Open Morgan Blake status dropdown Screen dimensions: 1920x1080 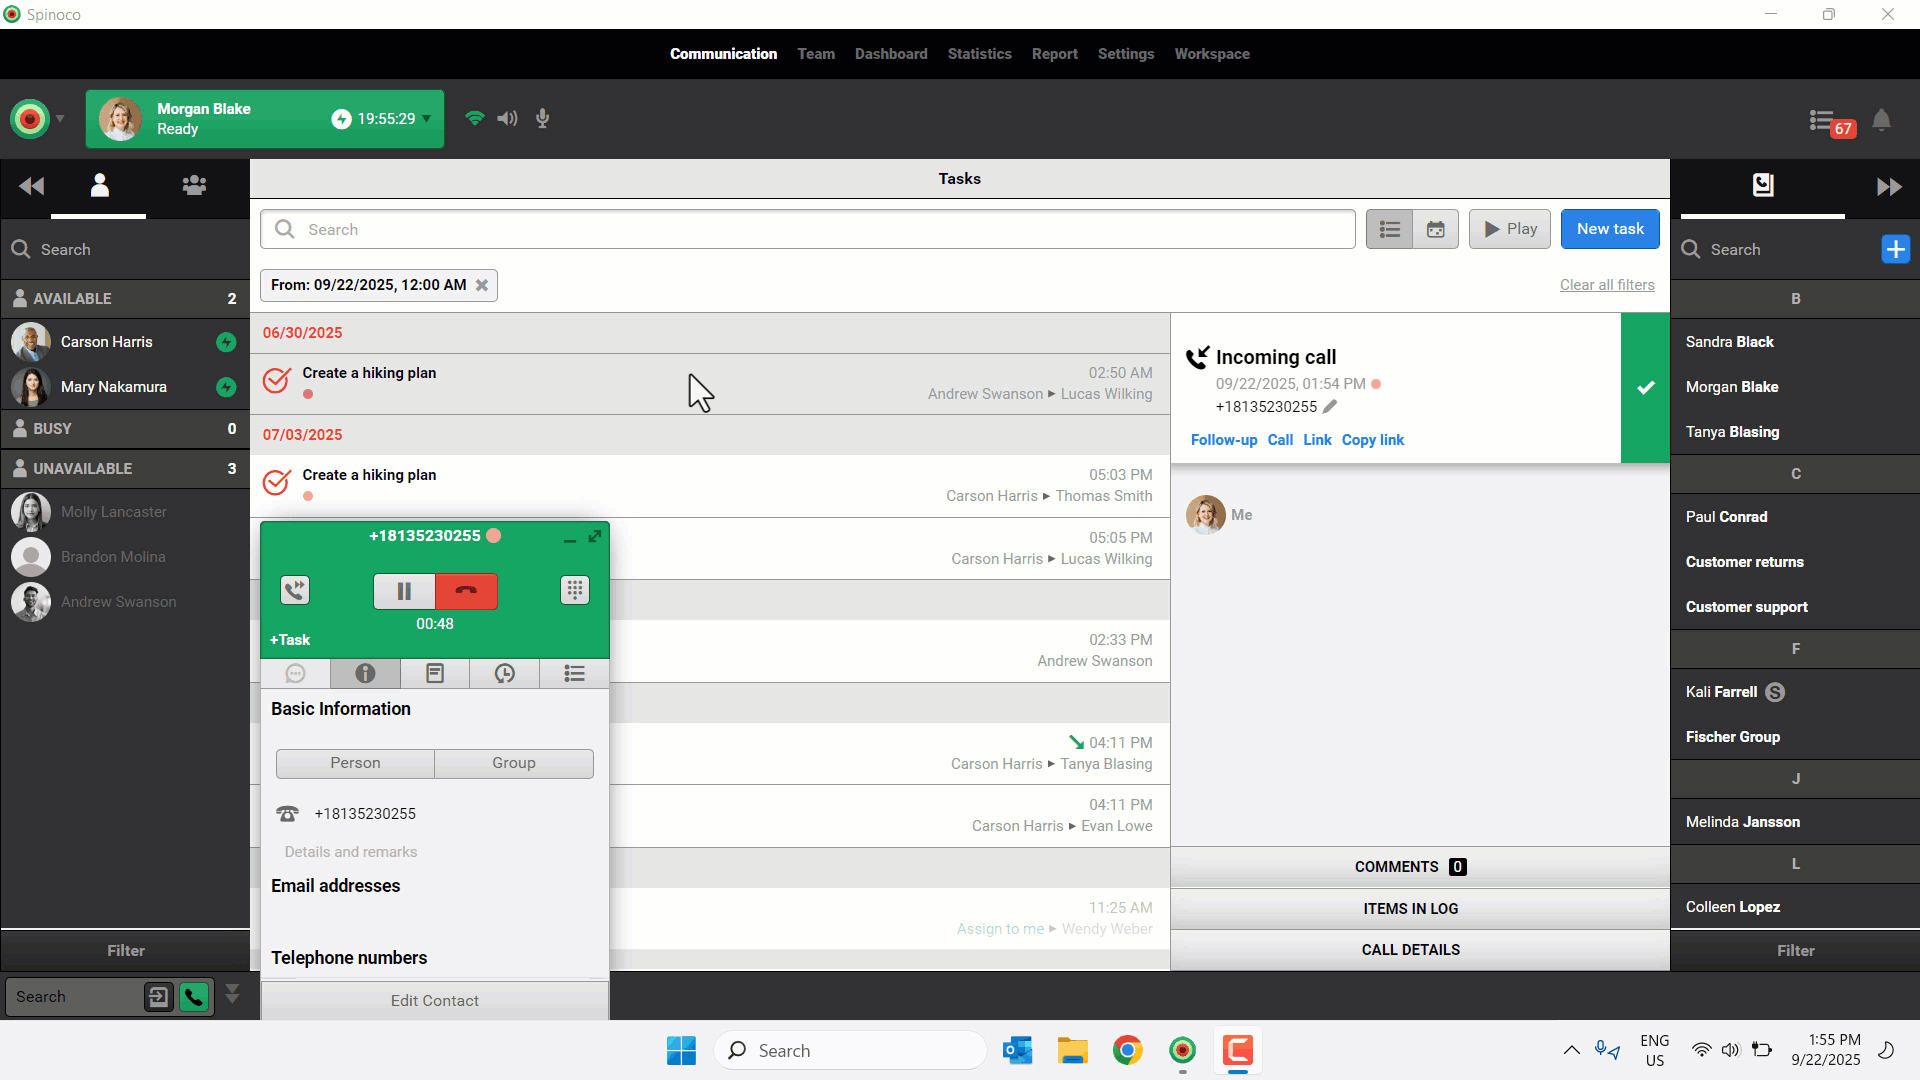click(427, 119)
